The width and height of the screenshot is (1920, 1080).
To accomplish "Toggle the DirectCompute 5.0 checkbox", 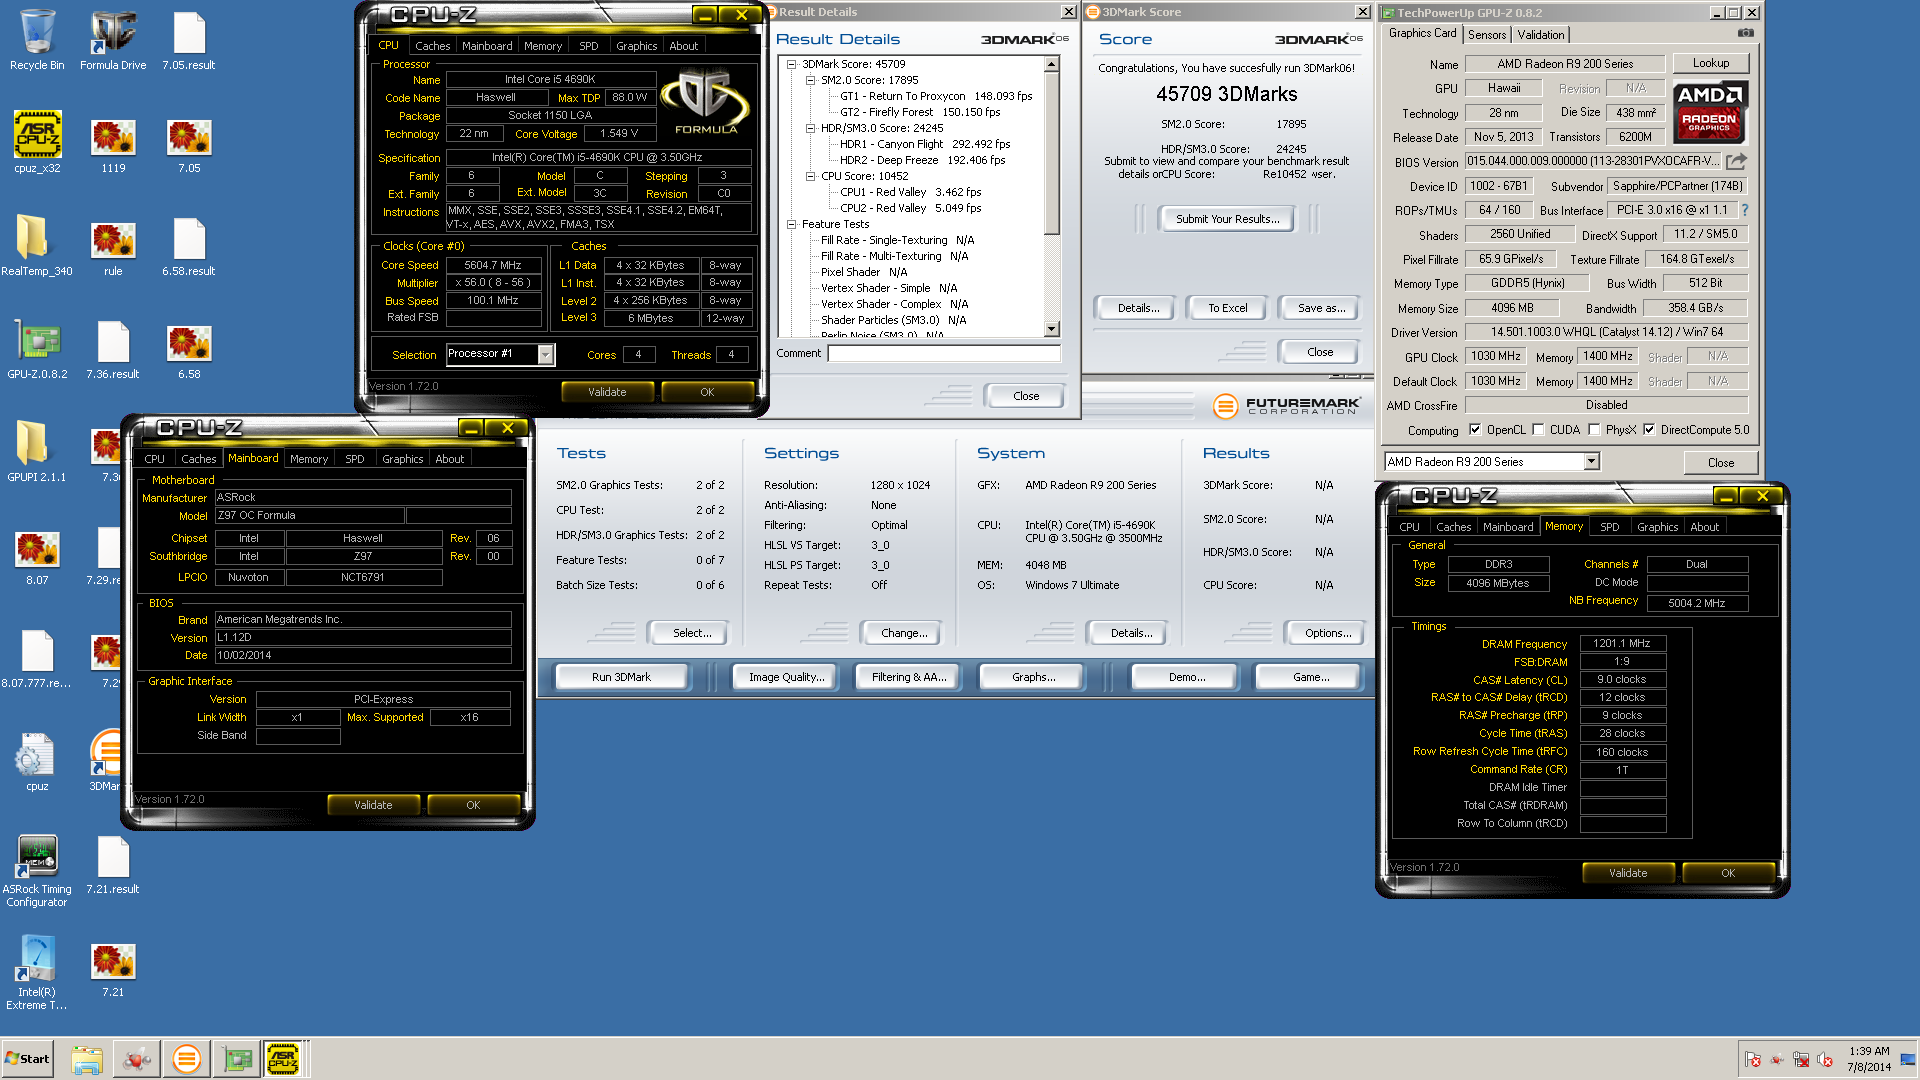I will [x=1649, y=430].
